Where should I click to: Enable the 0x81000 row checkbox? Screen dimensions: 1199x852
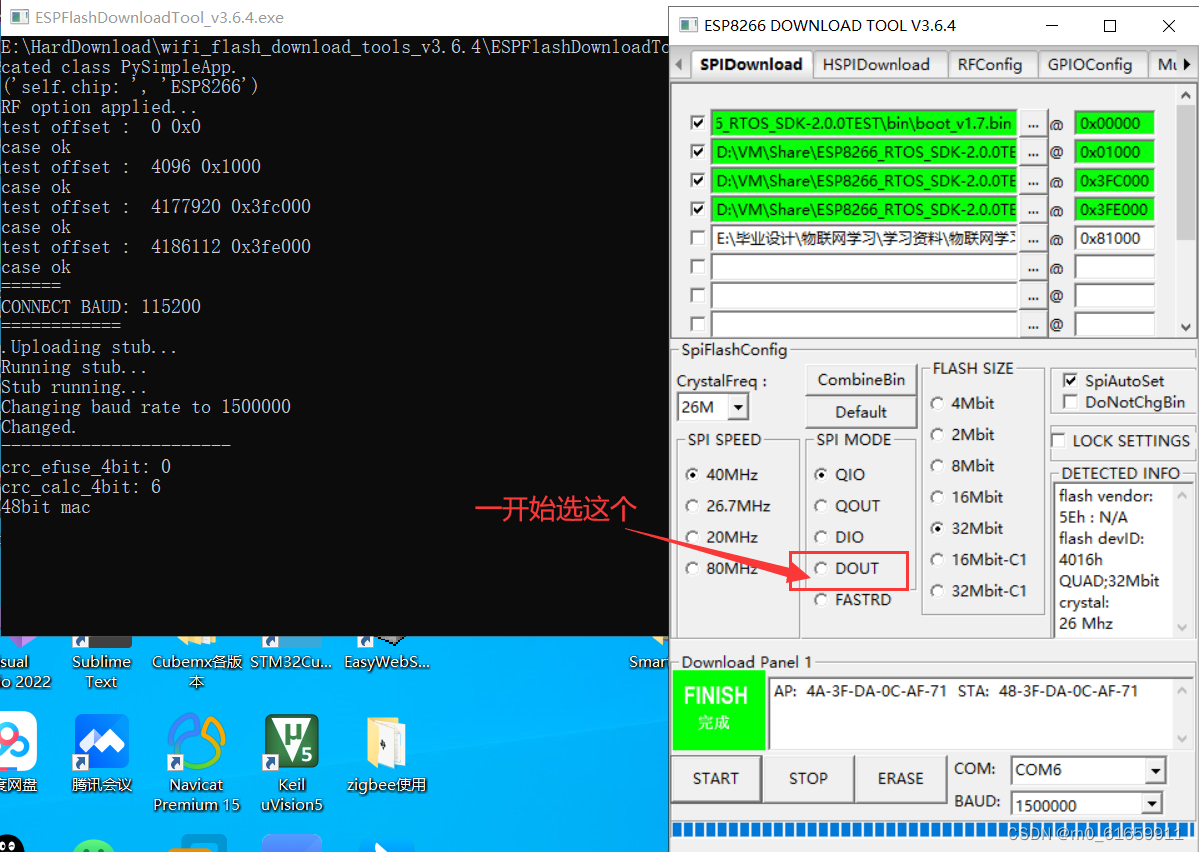tap(697, 238)
